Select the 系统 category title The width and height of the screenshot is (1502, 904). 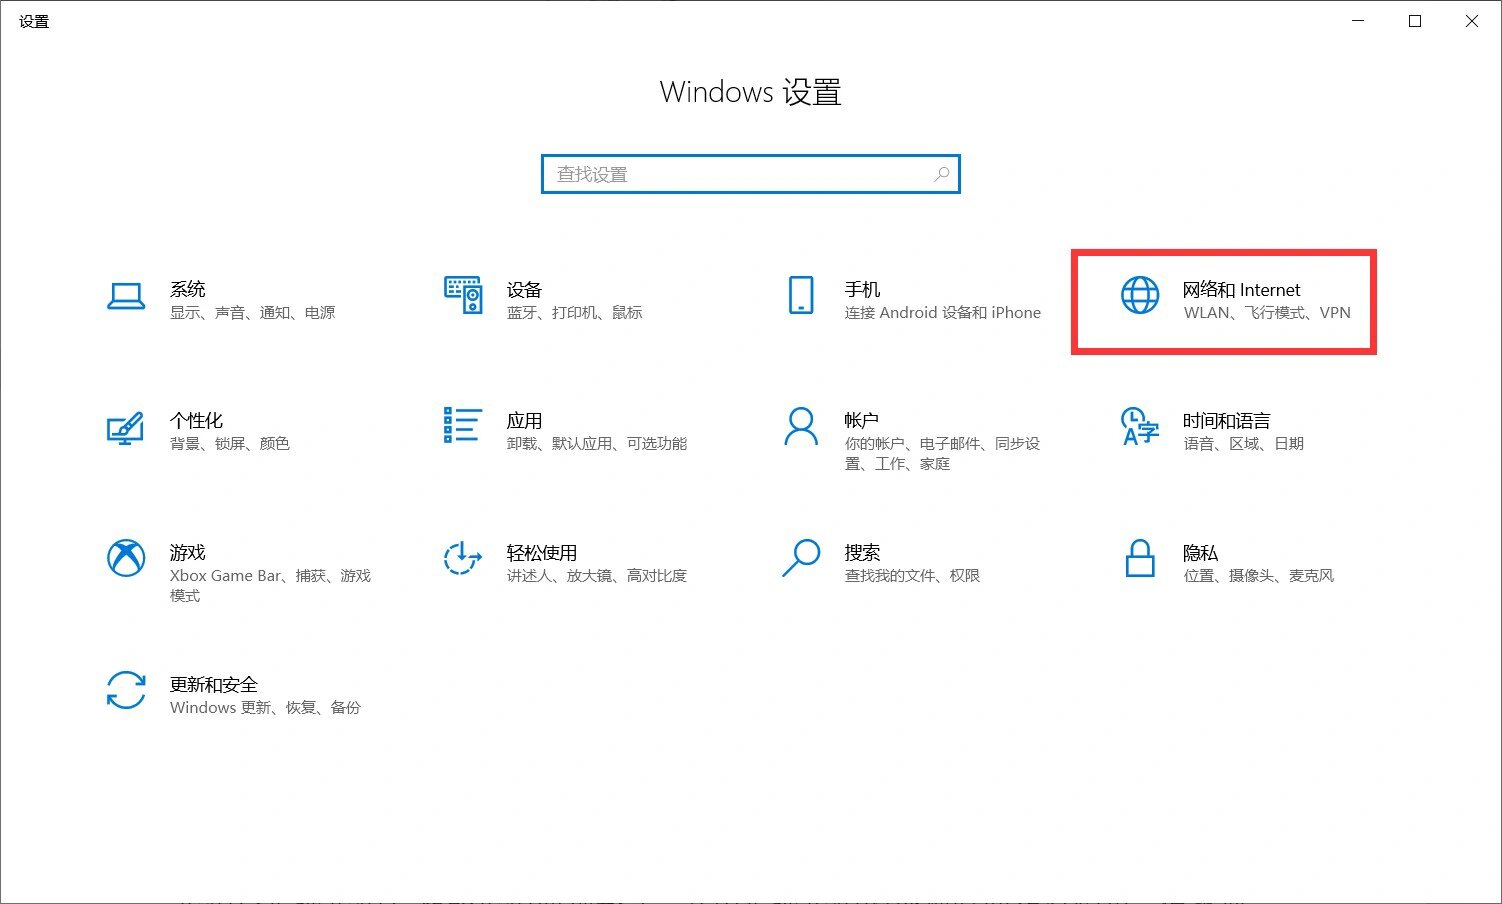pos(188,289)
